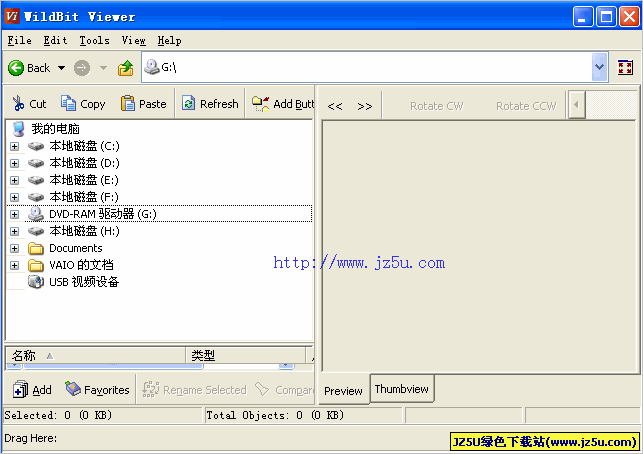This screenshot has width=643, height=454.
Task: Expand 本地磁盘 (C:) tree node
Action: [15, 146]
